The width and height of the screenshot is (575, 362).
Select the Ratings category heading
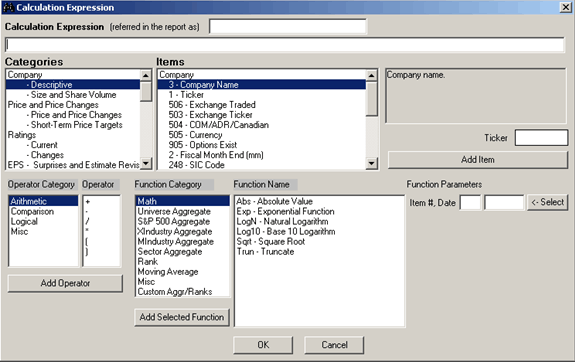(x=22, y=135)
